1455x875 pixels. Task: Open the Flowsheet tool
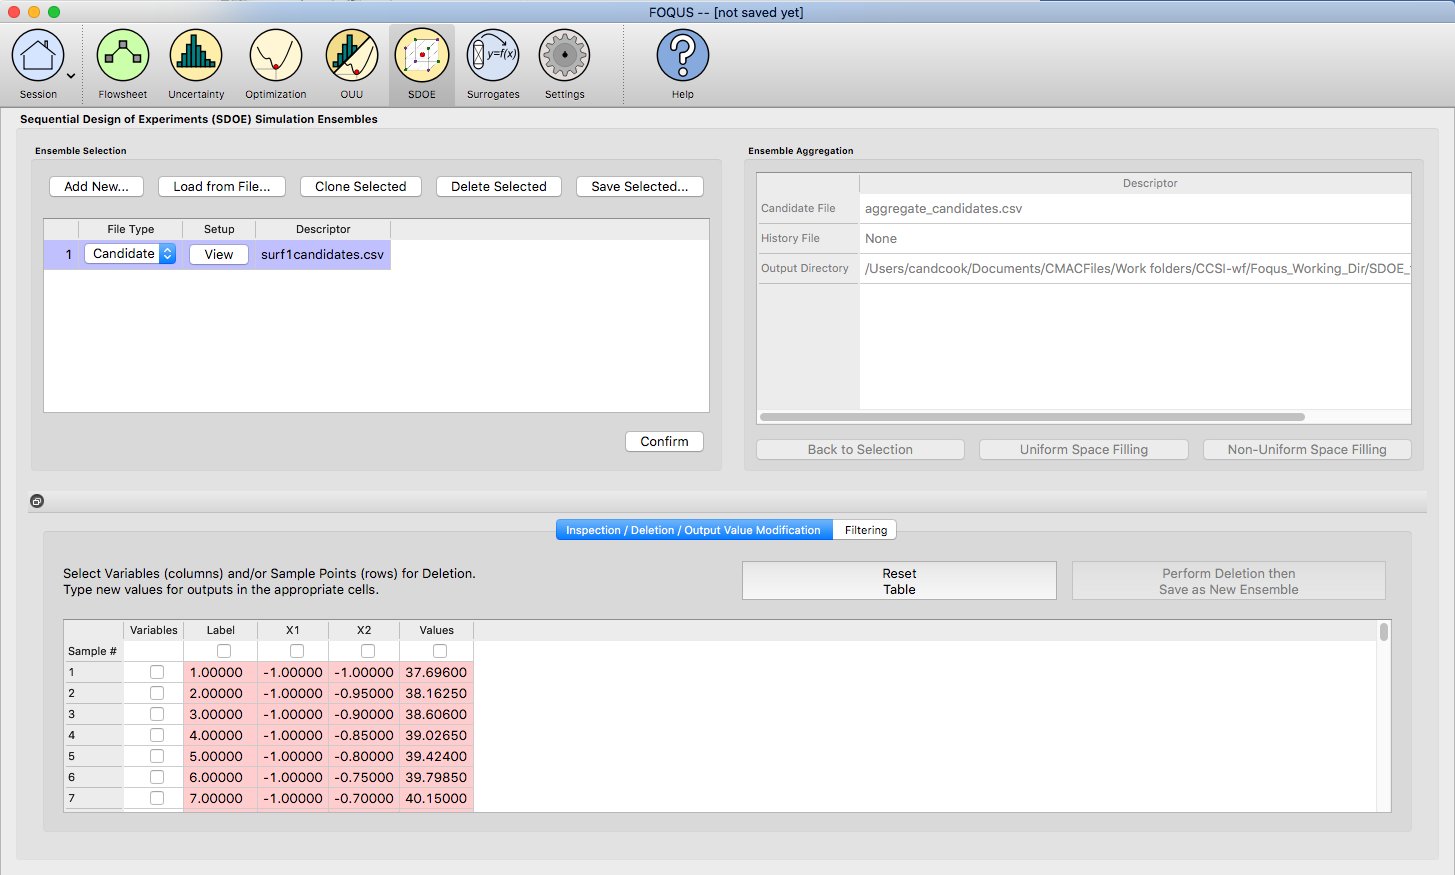(123, 56)
